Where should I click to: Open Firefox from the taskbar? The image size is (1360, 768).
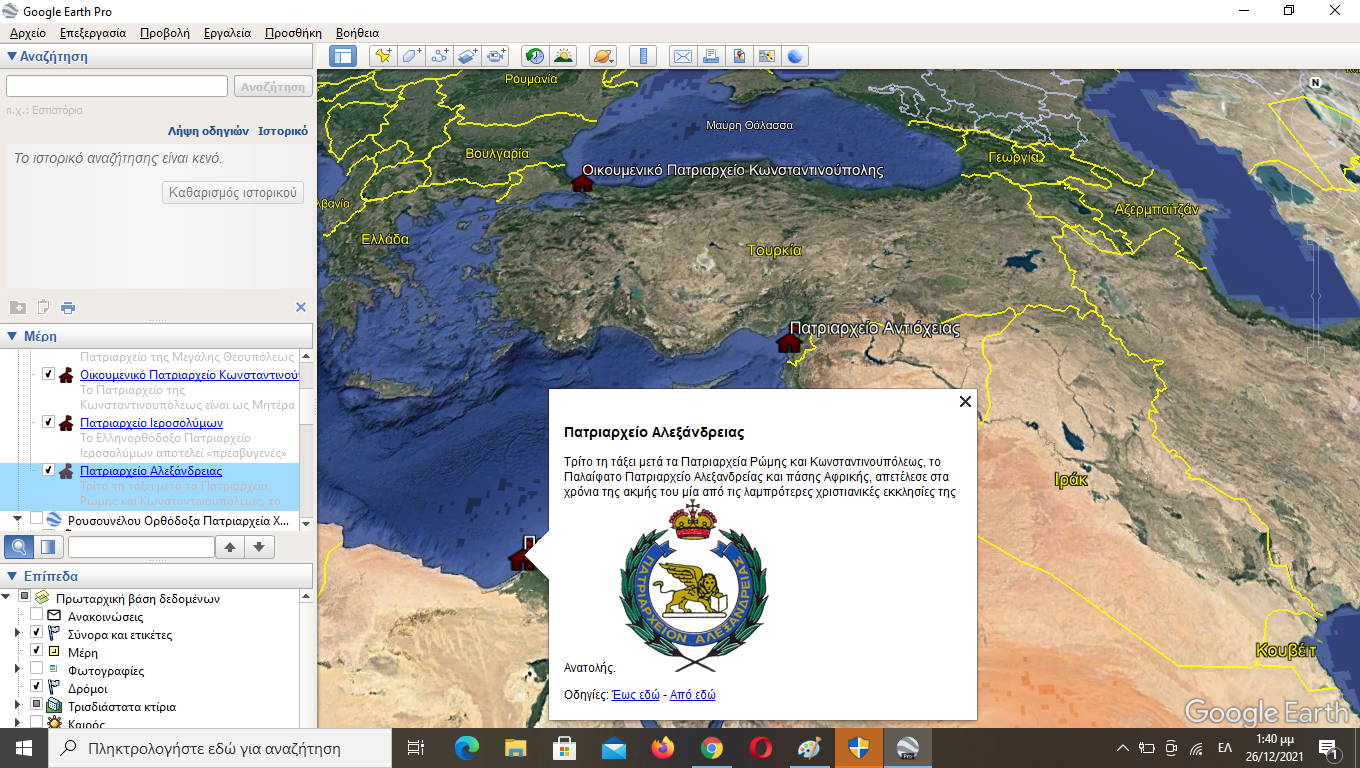click(662, 747)
